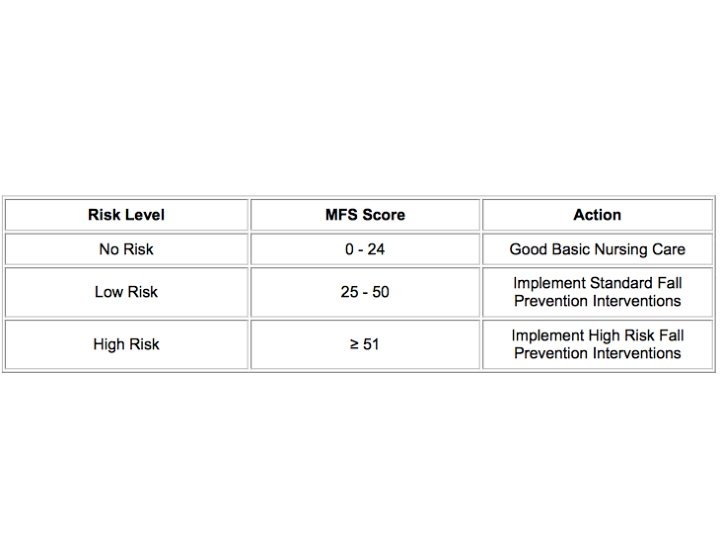Select the greater-than-or-equal symbol
Image resolution: width=720 pixels, height=540 pixels.
354,344
